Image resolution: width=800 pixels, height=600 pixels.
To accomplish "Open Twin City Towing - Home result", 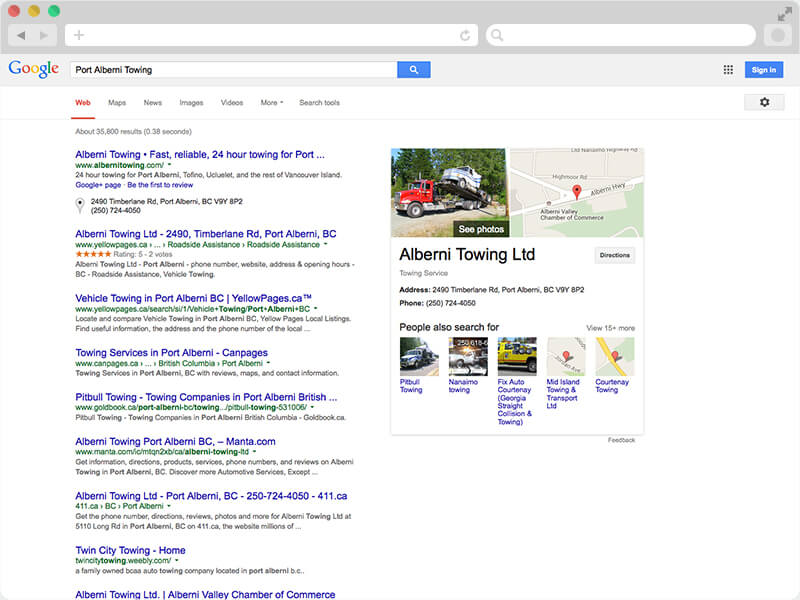I will [x=130, y=550].
